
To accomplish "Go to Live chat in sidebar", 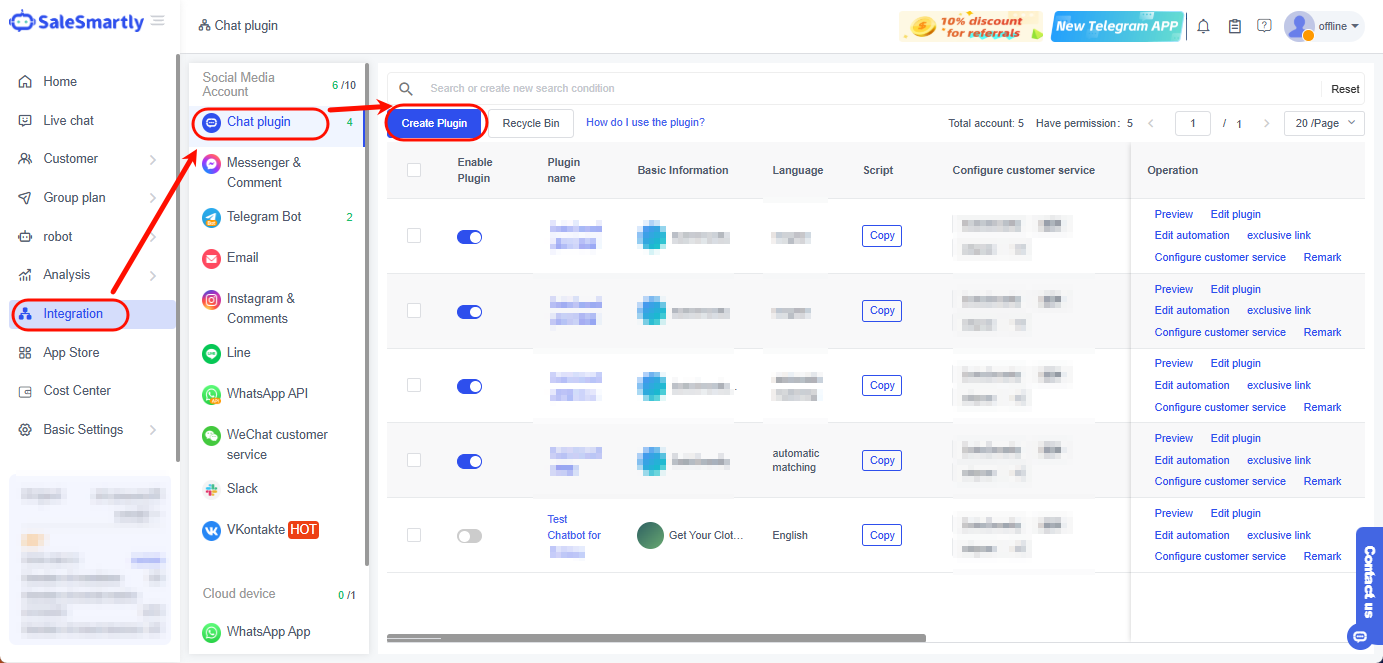I will pos(68,121).
